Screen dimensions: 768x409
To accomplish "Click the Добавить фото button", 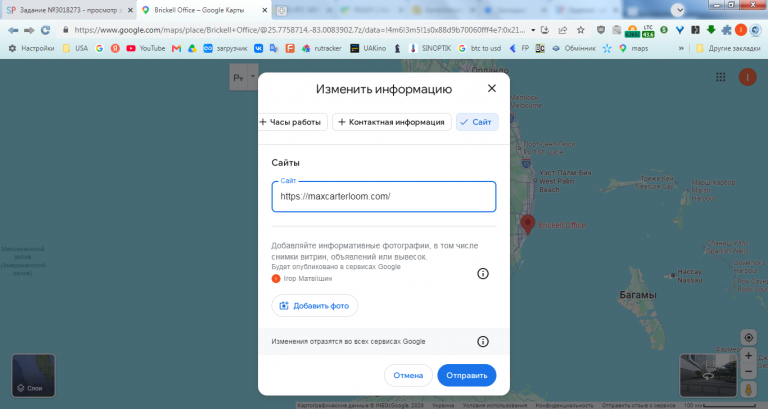I will click(314, 306).
